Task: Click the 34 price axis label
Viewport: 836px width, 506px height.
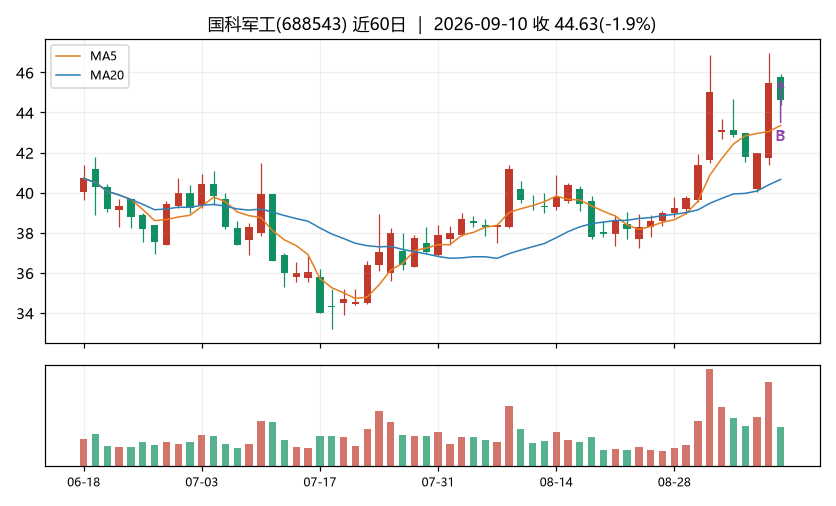Action: point(25,314)
